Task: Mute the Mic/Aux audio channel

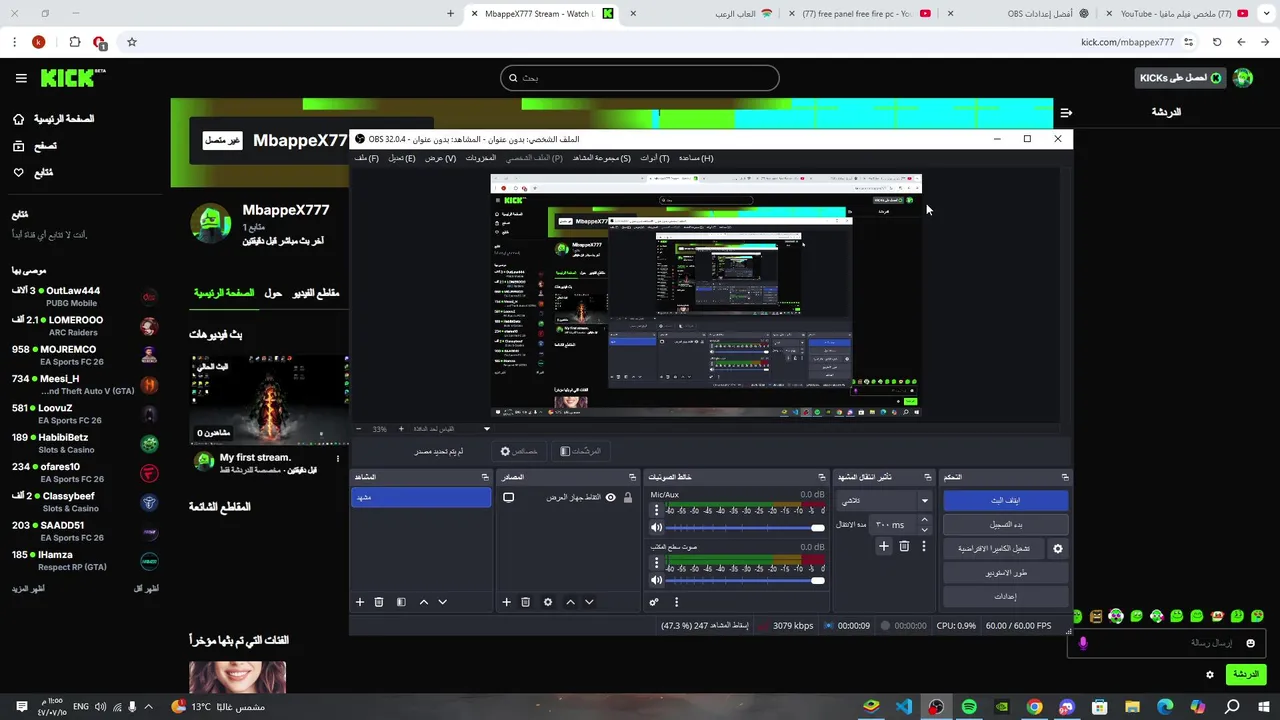Action: 657,528
